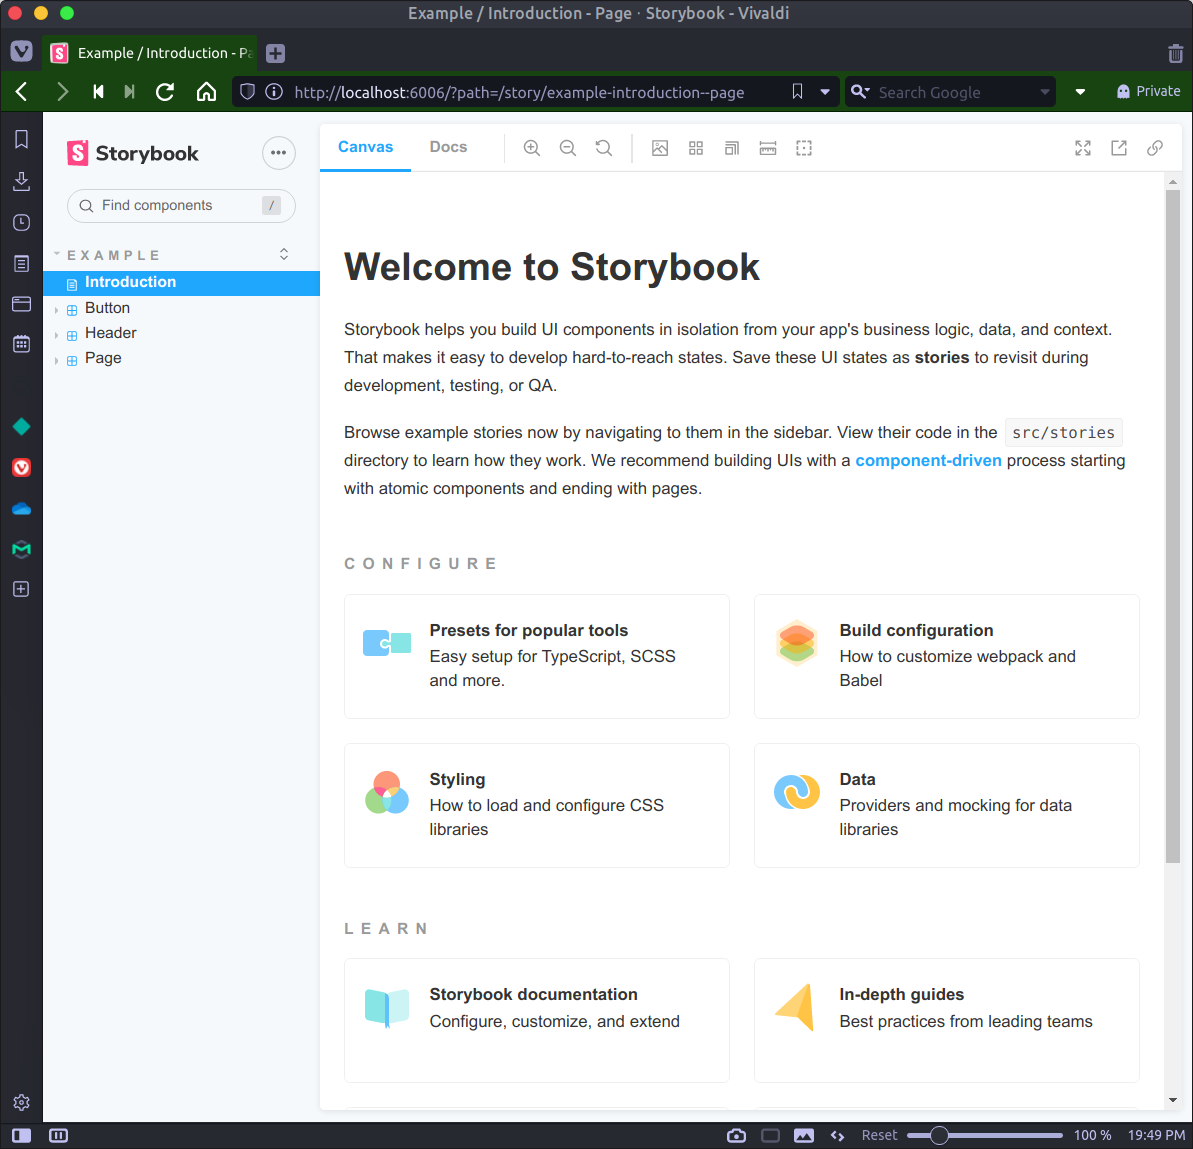1193x1149 pixels.
Task: Open the Downloads panel in sidebar
Action: (x=21, y=181)
